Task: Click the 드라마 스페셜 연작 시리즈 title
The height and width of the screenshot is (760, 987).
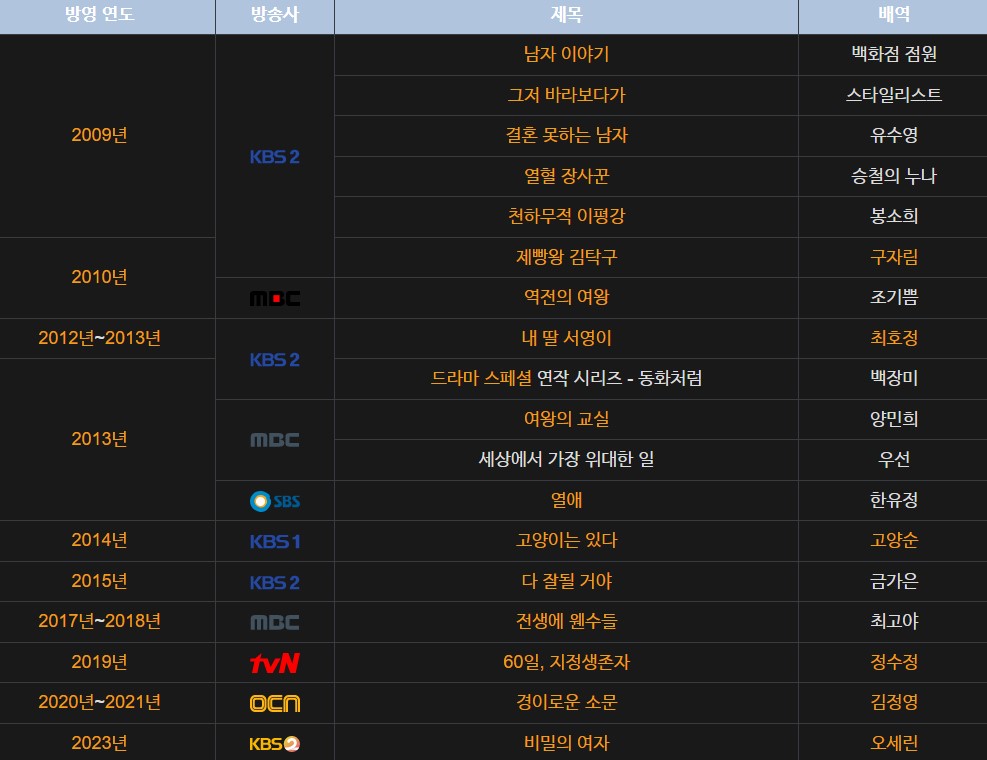Action: 565,379
